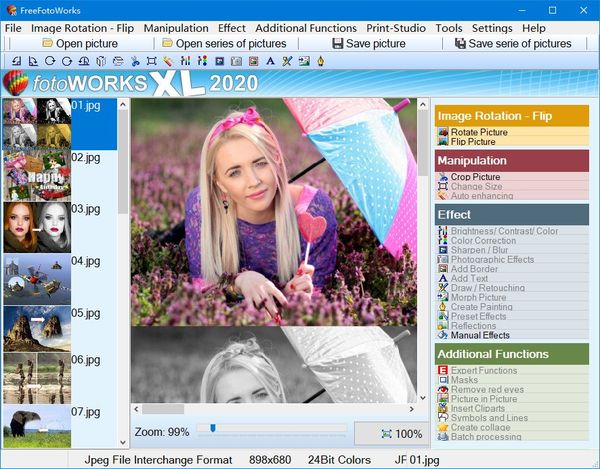Click the scissors Crop icon in the toolbar
Image resolution: width=600 pixels, height=469 pixels.
coord(135,61)
